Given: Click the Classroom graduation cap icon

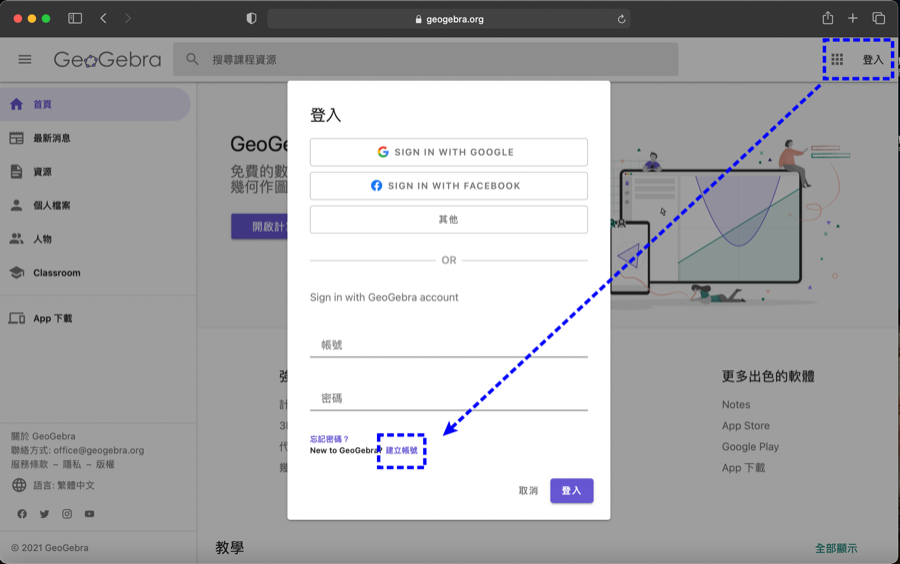Looking at the screenshot, I should (17, 273).
